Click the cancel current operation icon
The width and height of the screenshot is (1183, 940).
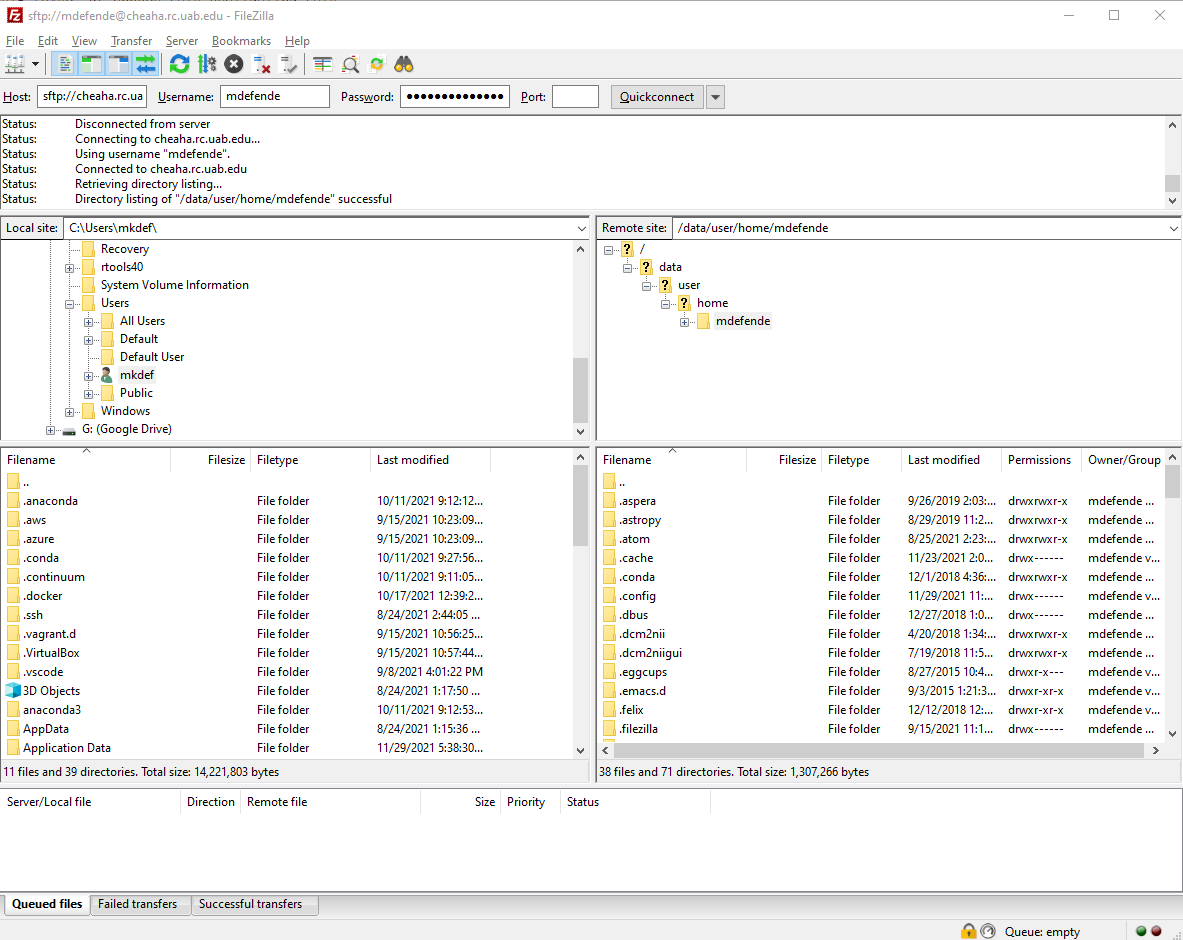234,64
